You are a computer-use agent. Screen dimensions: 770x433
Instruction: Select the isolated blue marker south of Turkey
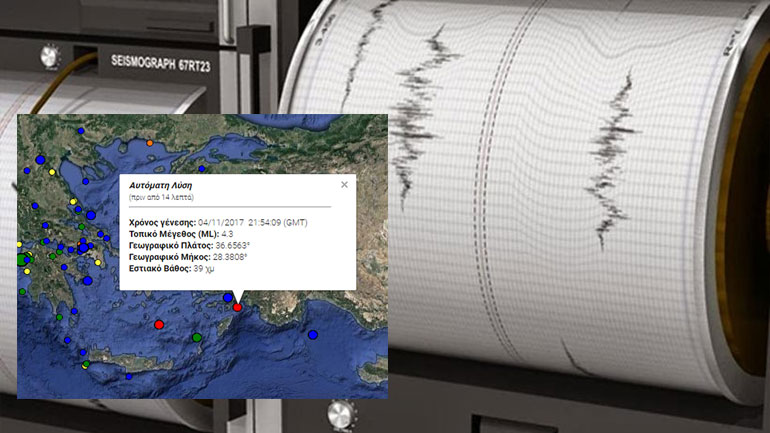pos(313,334)
